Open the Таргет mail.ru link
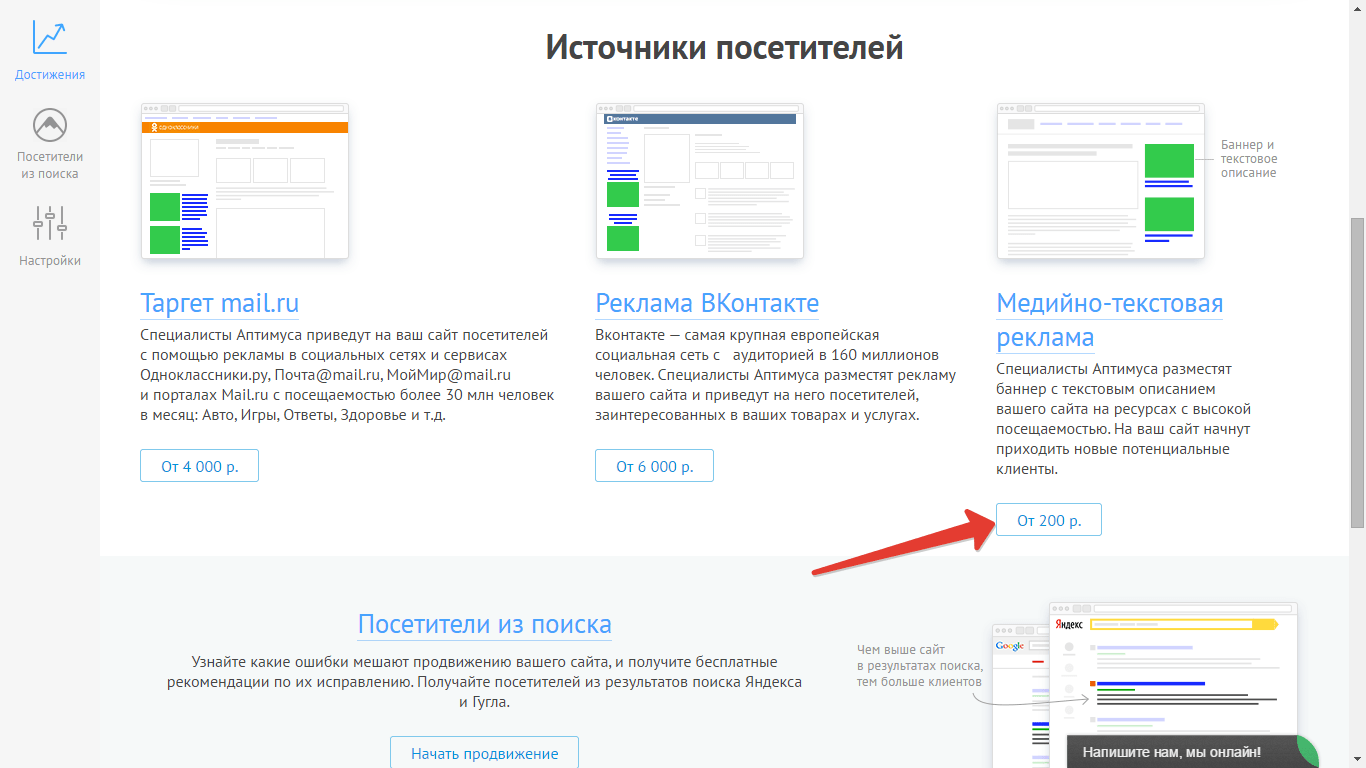 pyautogui.click(x=219, y=303)
